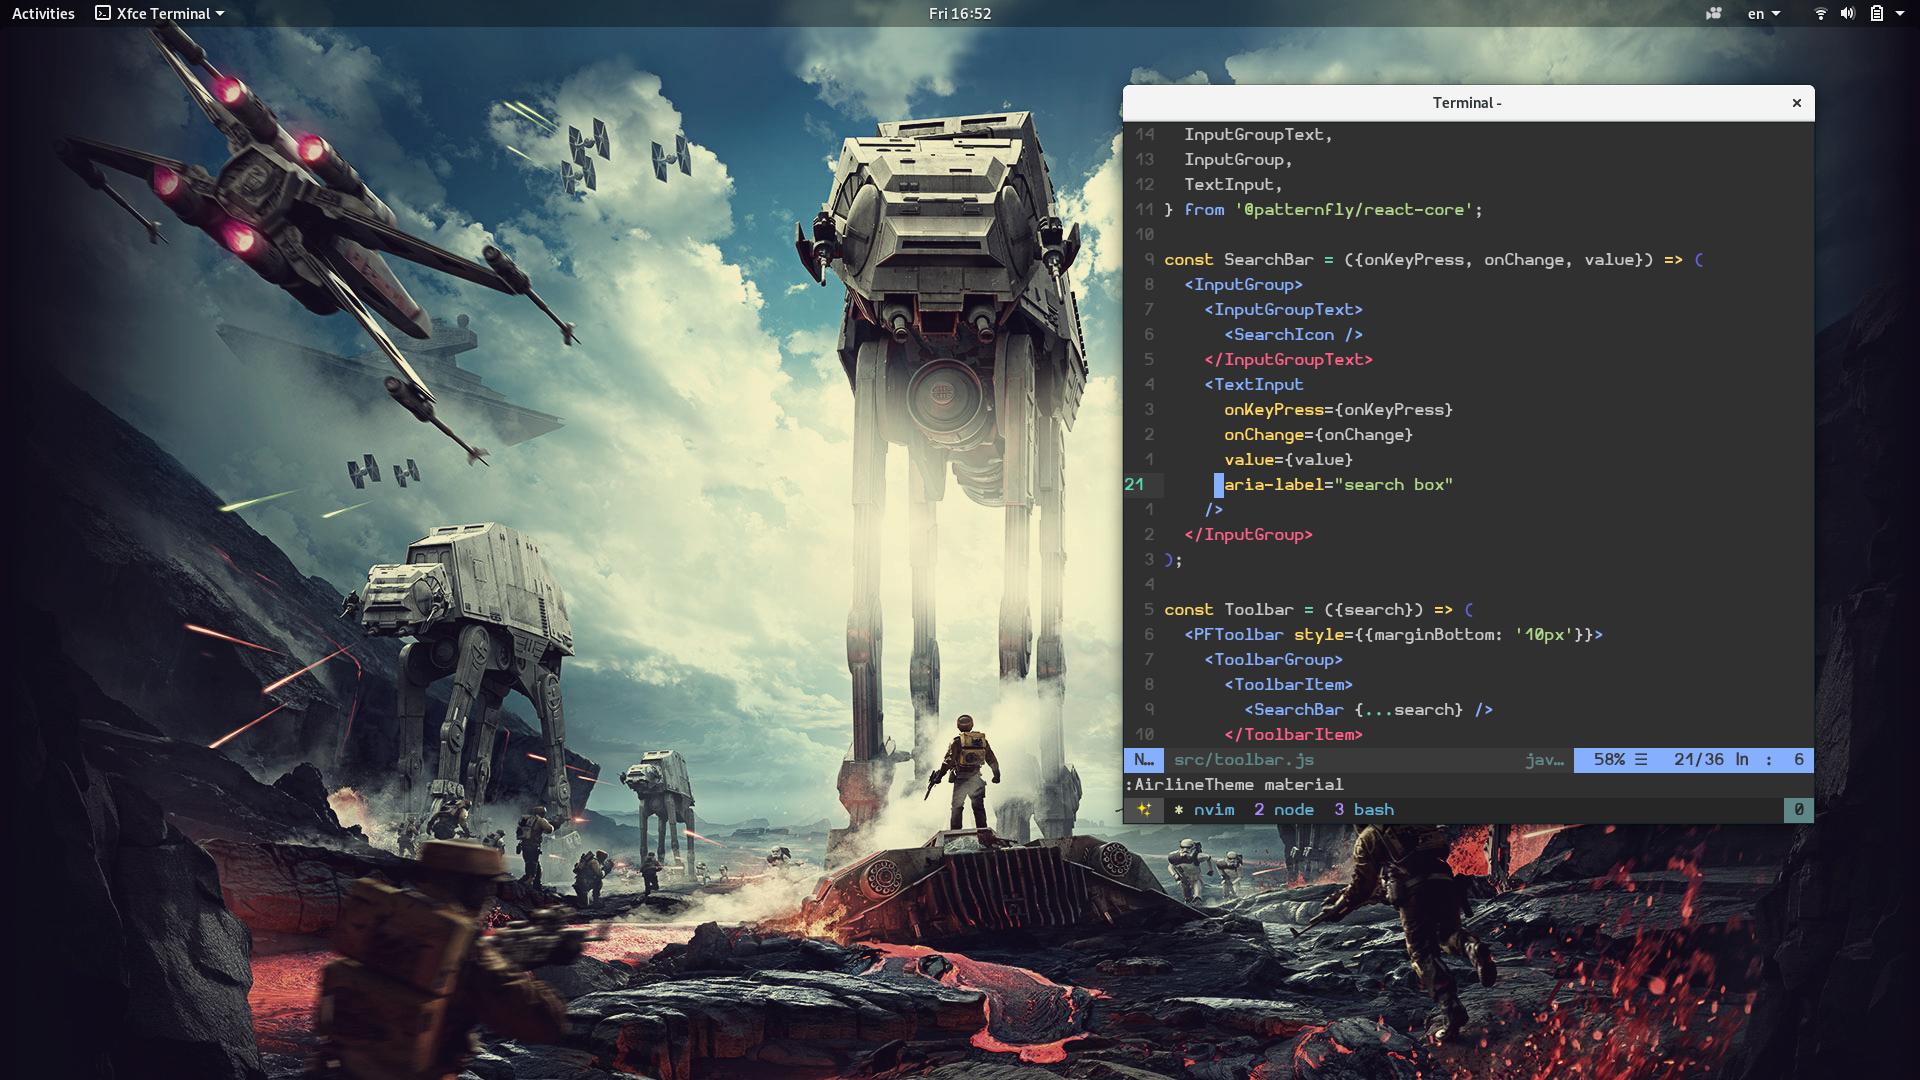Expand the system menu arrow beside battery
The image size is (1920, 1080).
[x=1899, y=13]
